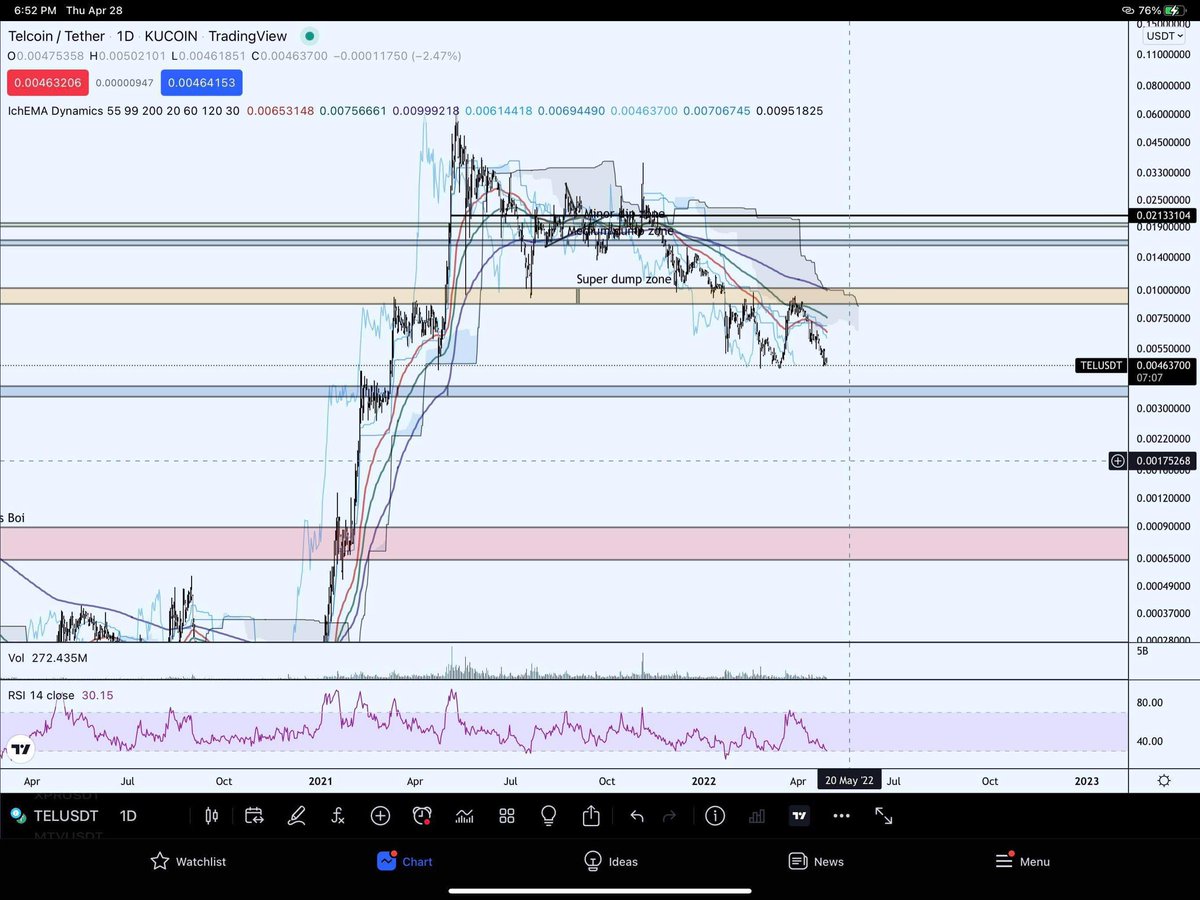Select the Super dump zone label
The width and height of the screenshot is (1200, 900).
pos(623,279)
